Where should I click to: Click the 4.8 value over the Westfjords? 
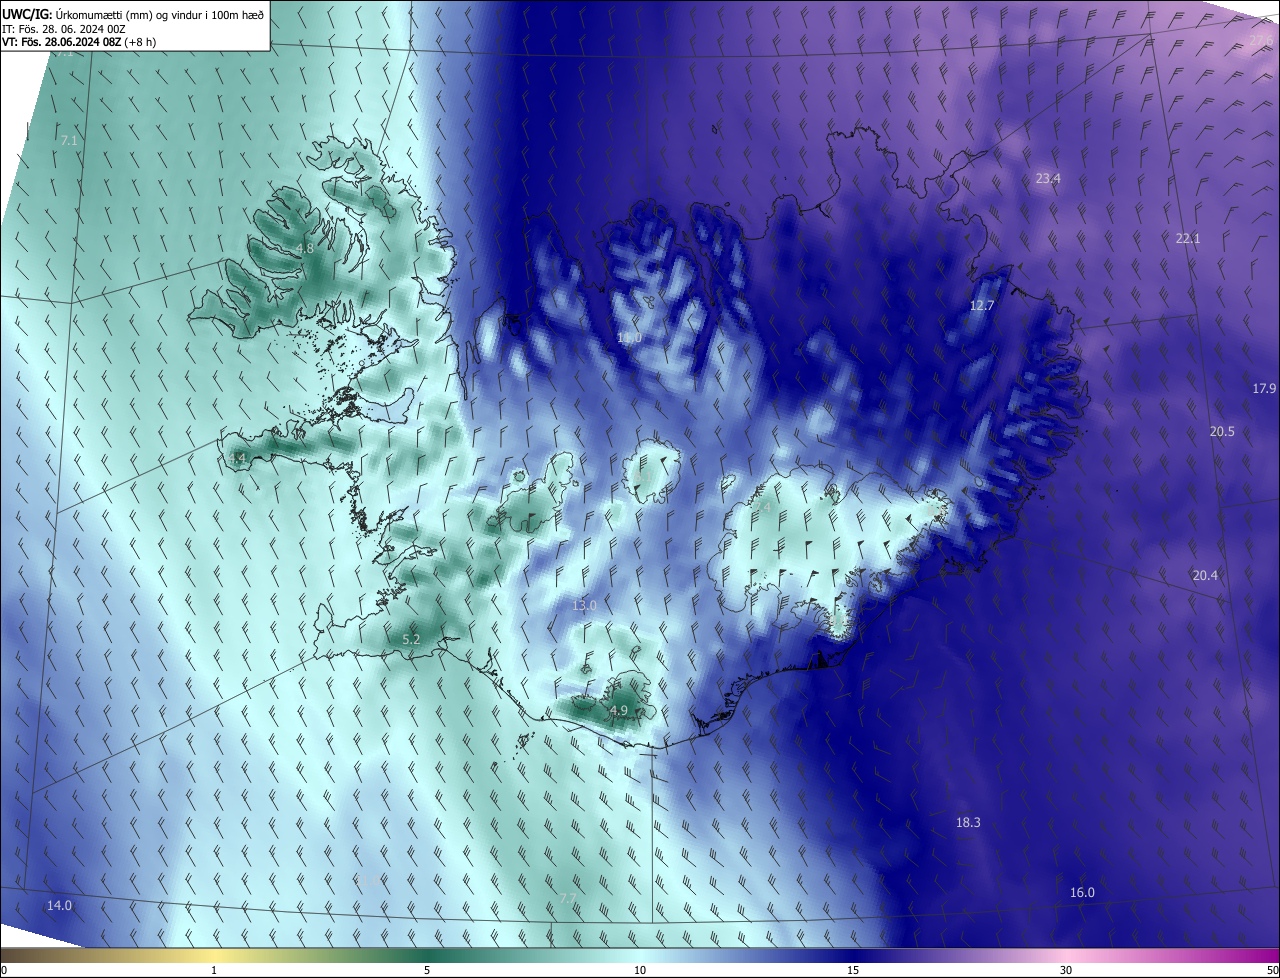306,248
